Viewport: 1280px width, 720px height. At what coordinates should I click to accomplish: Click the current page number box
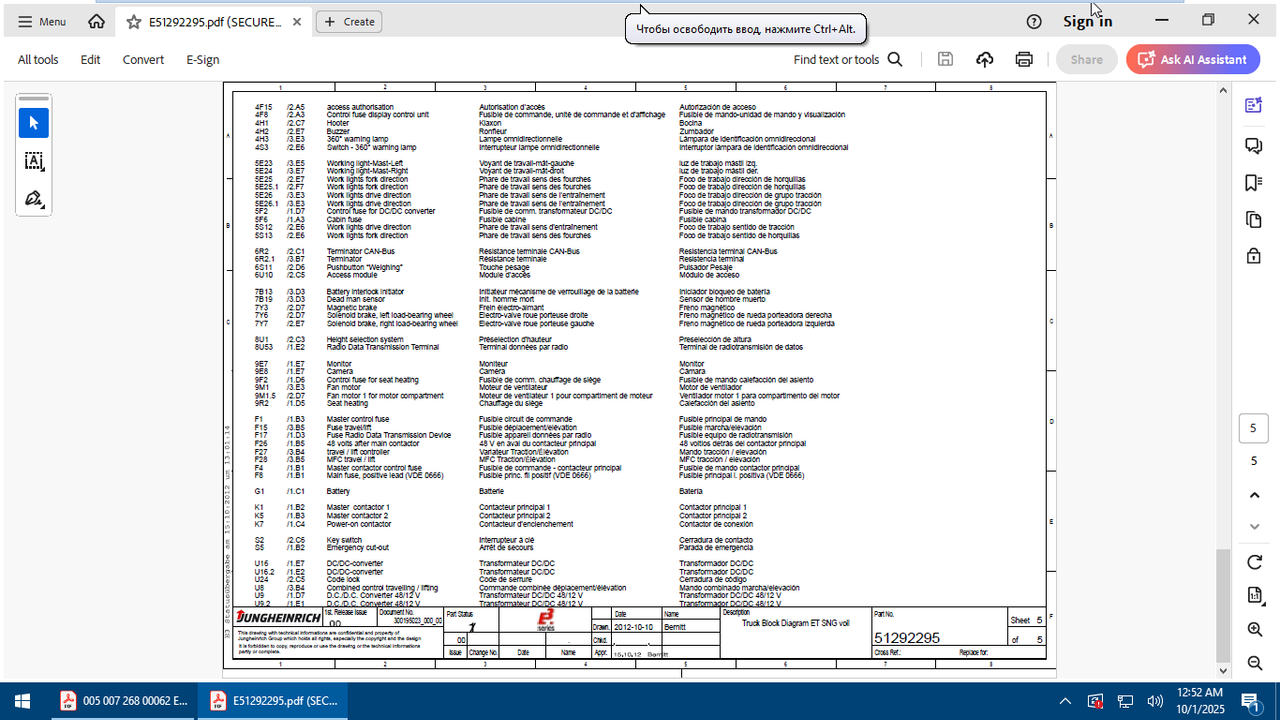pos(1254,429)
